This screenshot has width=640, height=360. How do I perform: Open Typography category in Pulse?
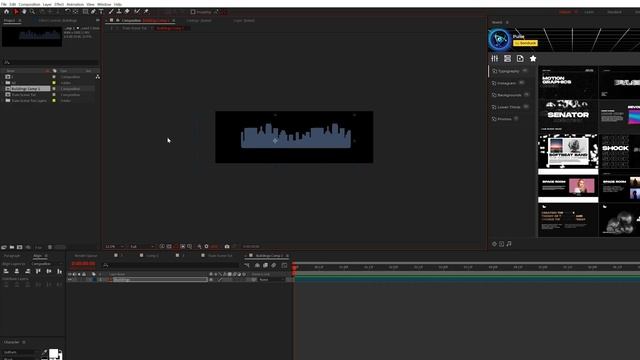pos(509,71)
